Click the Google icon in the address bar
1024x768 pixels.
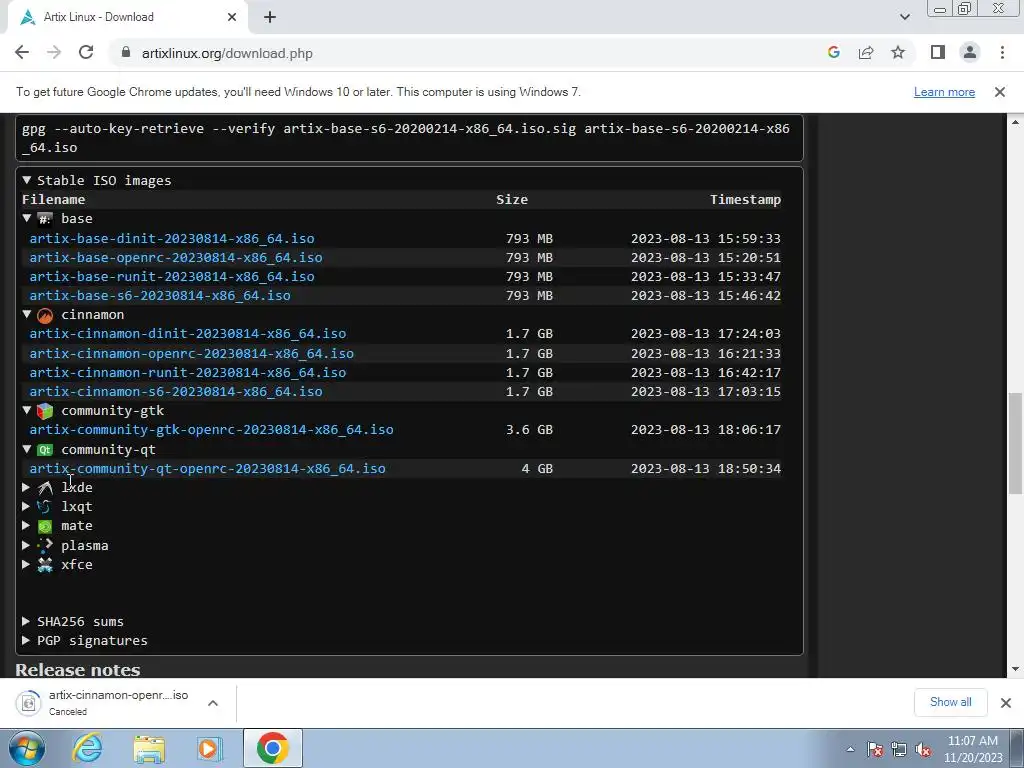(x=833, y=53)
